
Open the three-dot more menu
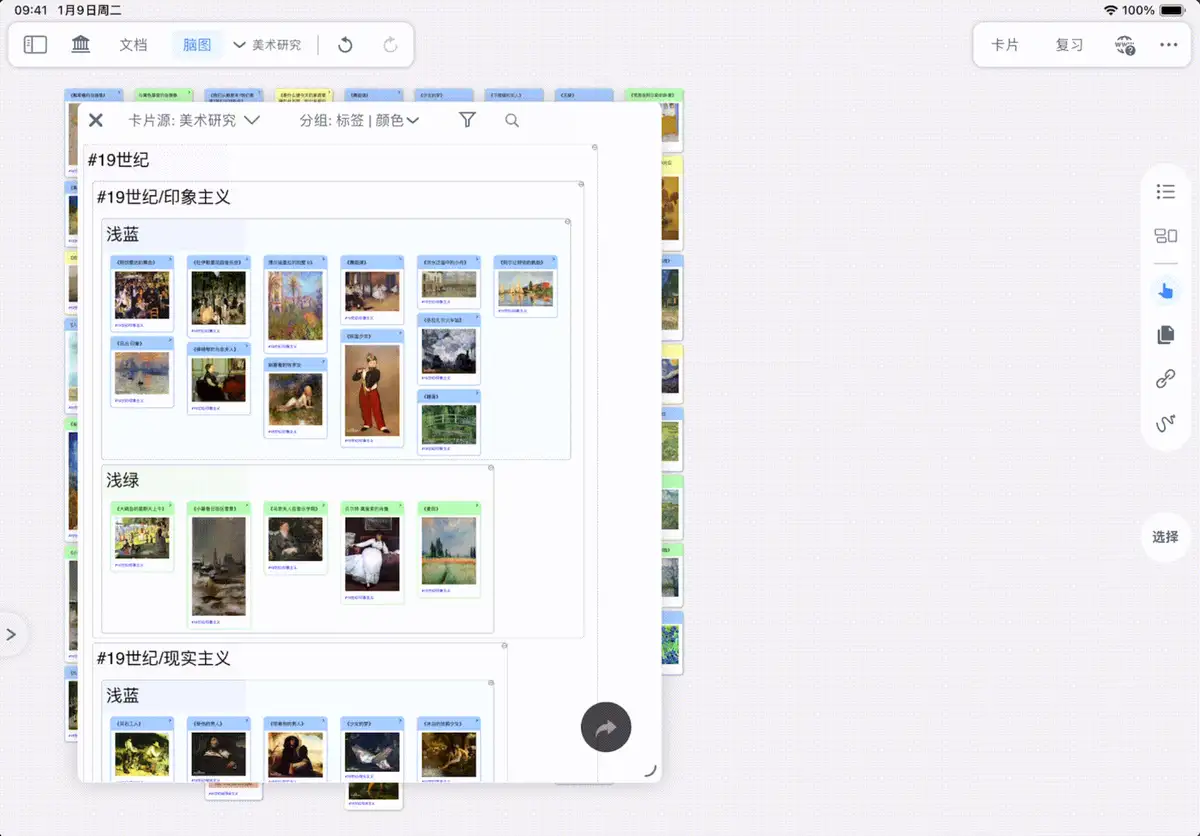coord(1169,45)
